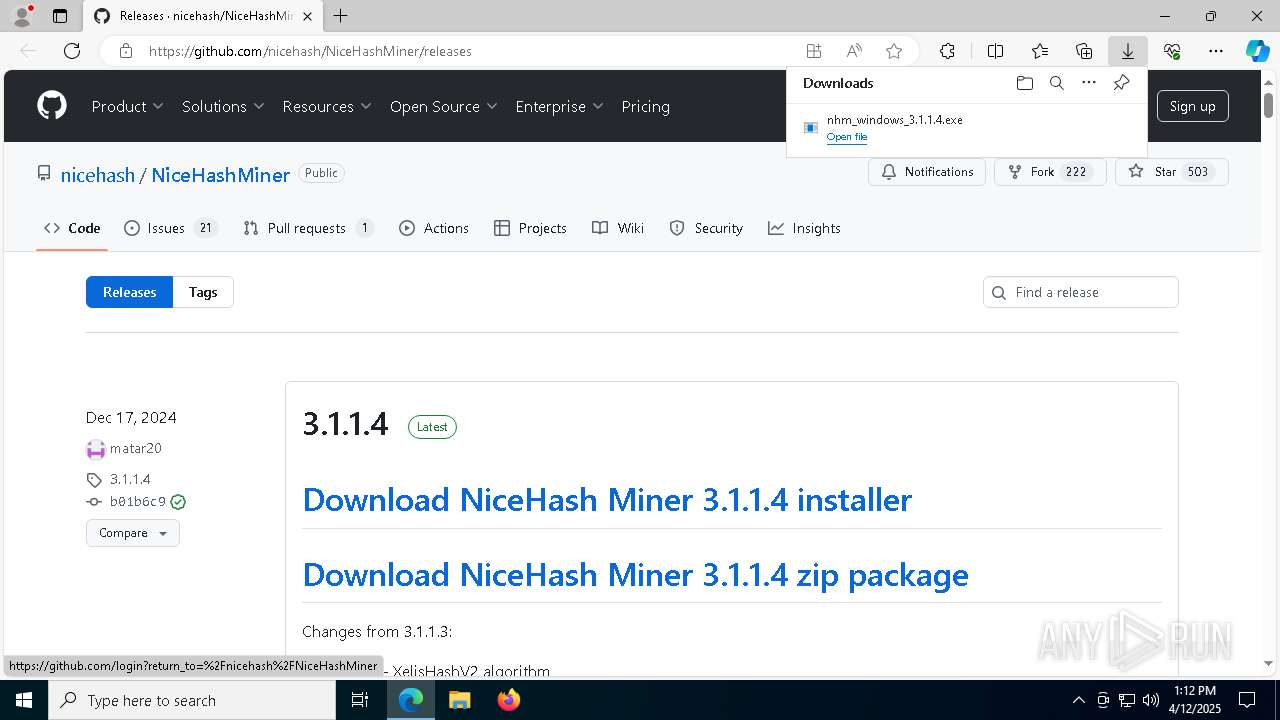Image resolution: width=1280 pixels, height=720 pixels.
Task: Click the app available icon in address bar
Action: click(814, 51)
